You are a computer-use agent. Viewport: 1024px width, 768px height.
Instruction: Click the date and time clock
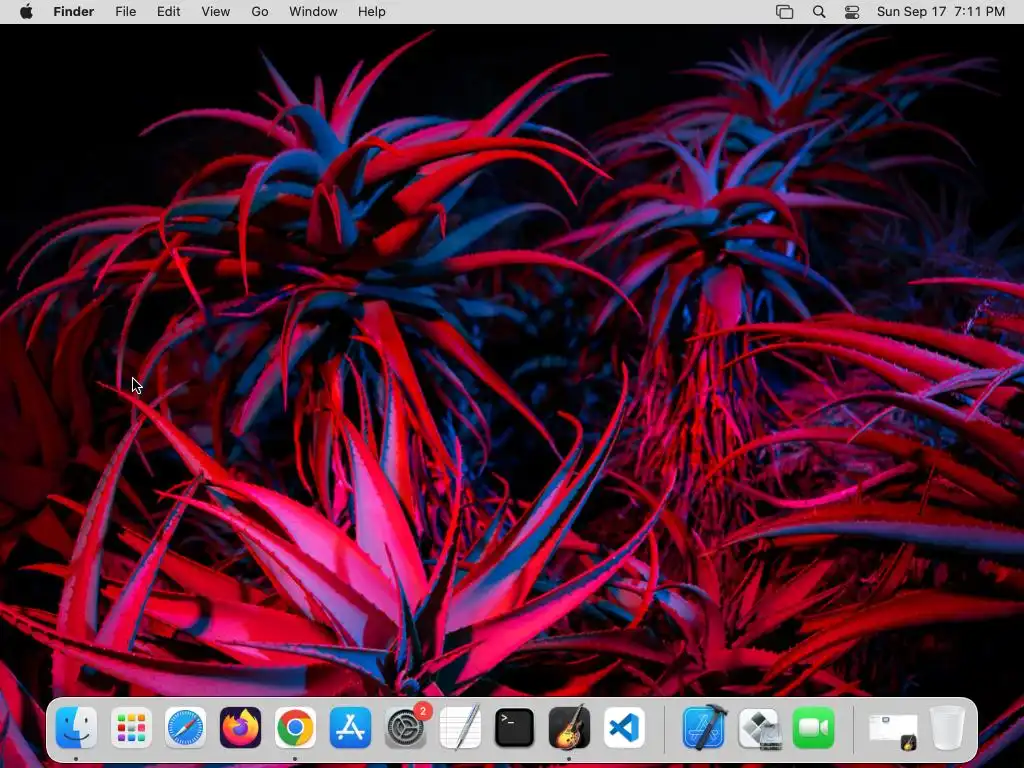[940, 12]
